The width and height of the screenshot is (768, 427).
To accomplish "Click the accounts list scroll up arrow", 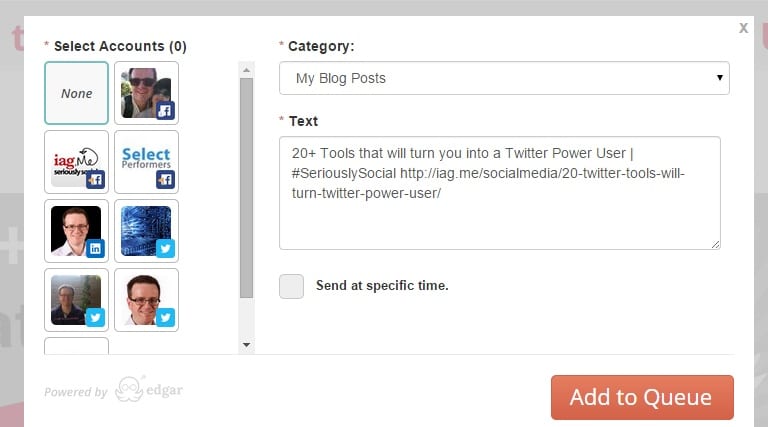I will 246,70.
